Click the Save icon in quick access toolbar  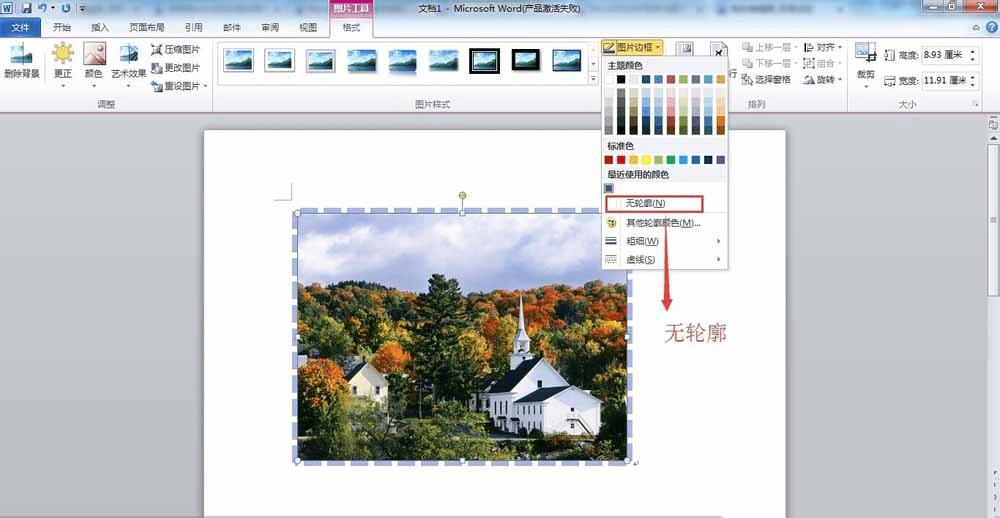26,8
